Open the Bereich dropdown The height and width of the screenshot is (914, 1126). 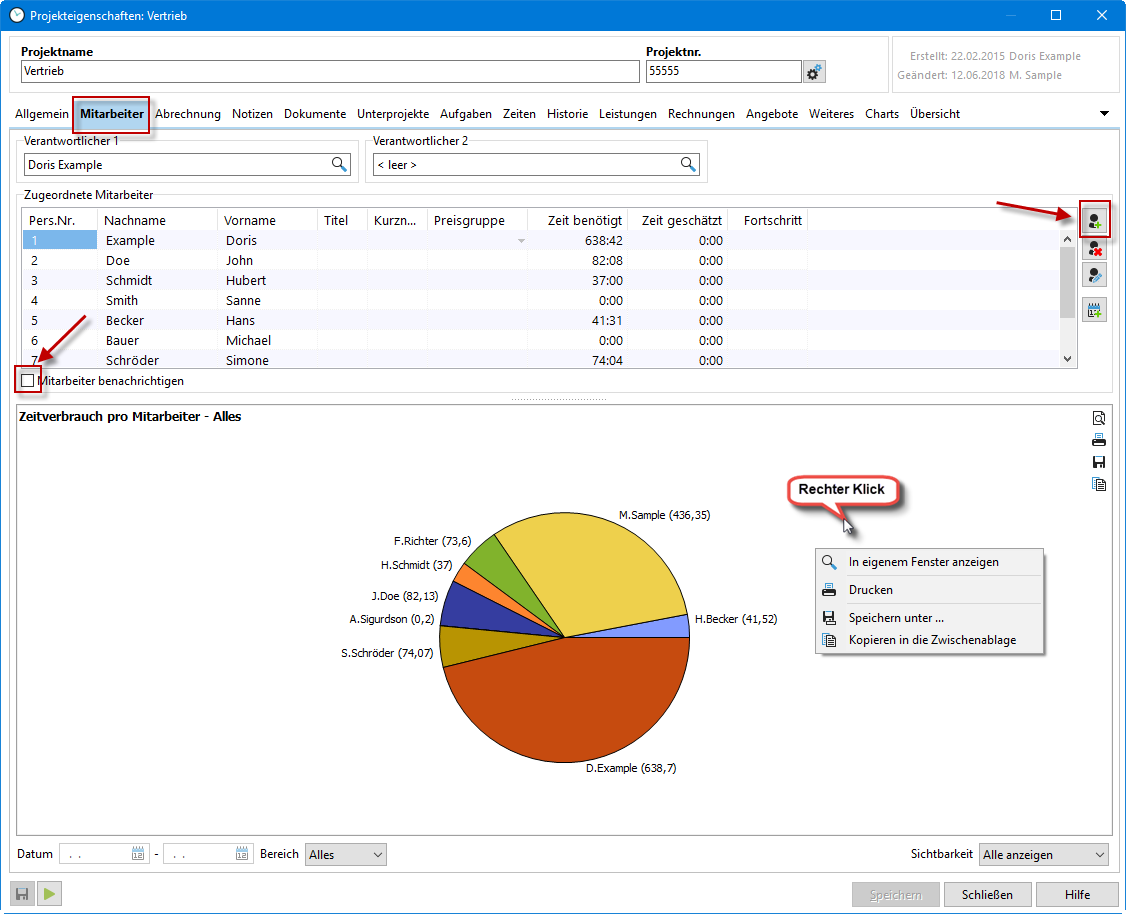click(x=345, y=855)
